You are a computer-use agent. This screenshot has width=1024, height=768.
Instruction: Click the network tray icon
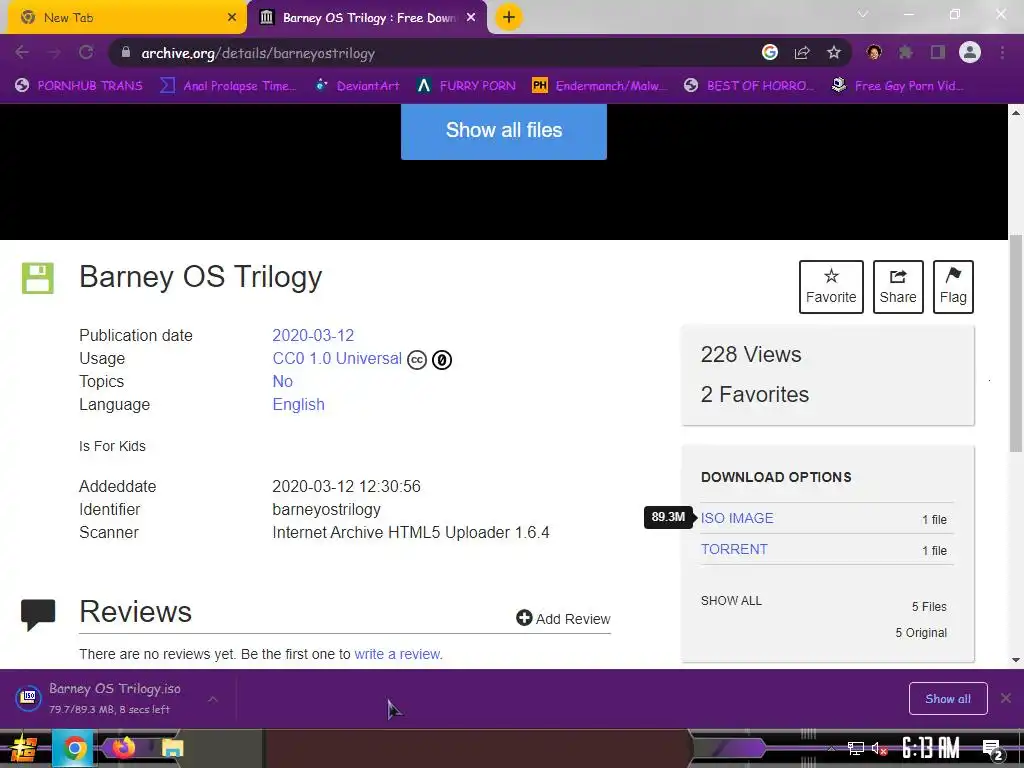(856, 748)
